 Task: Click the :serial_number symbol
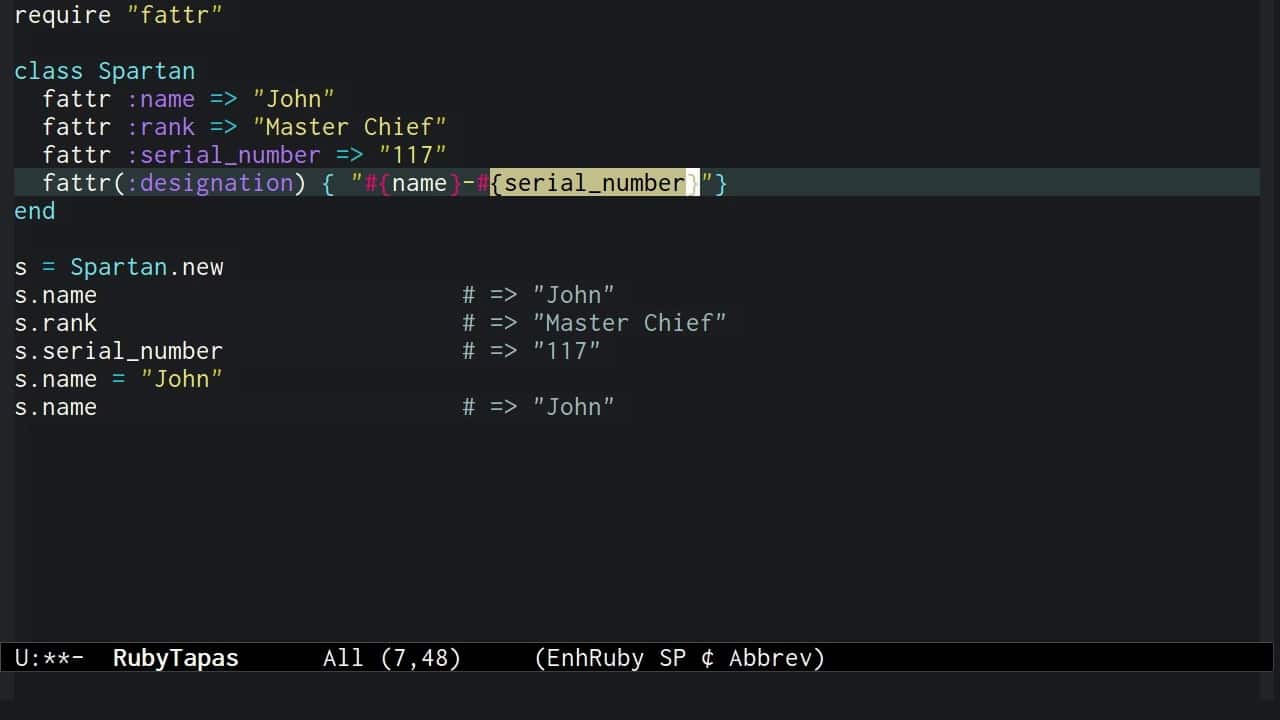223,155
